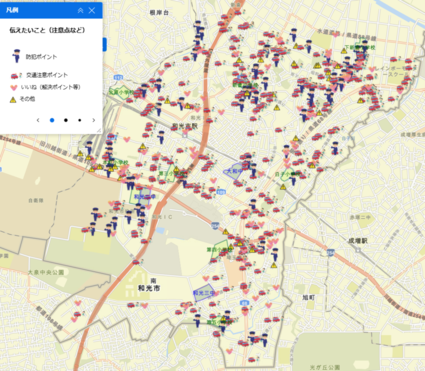Click the 根岸台 place label
The width and height of the screenshot is (425, 371).
click(159, 13)
